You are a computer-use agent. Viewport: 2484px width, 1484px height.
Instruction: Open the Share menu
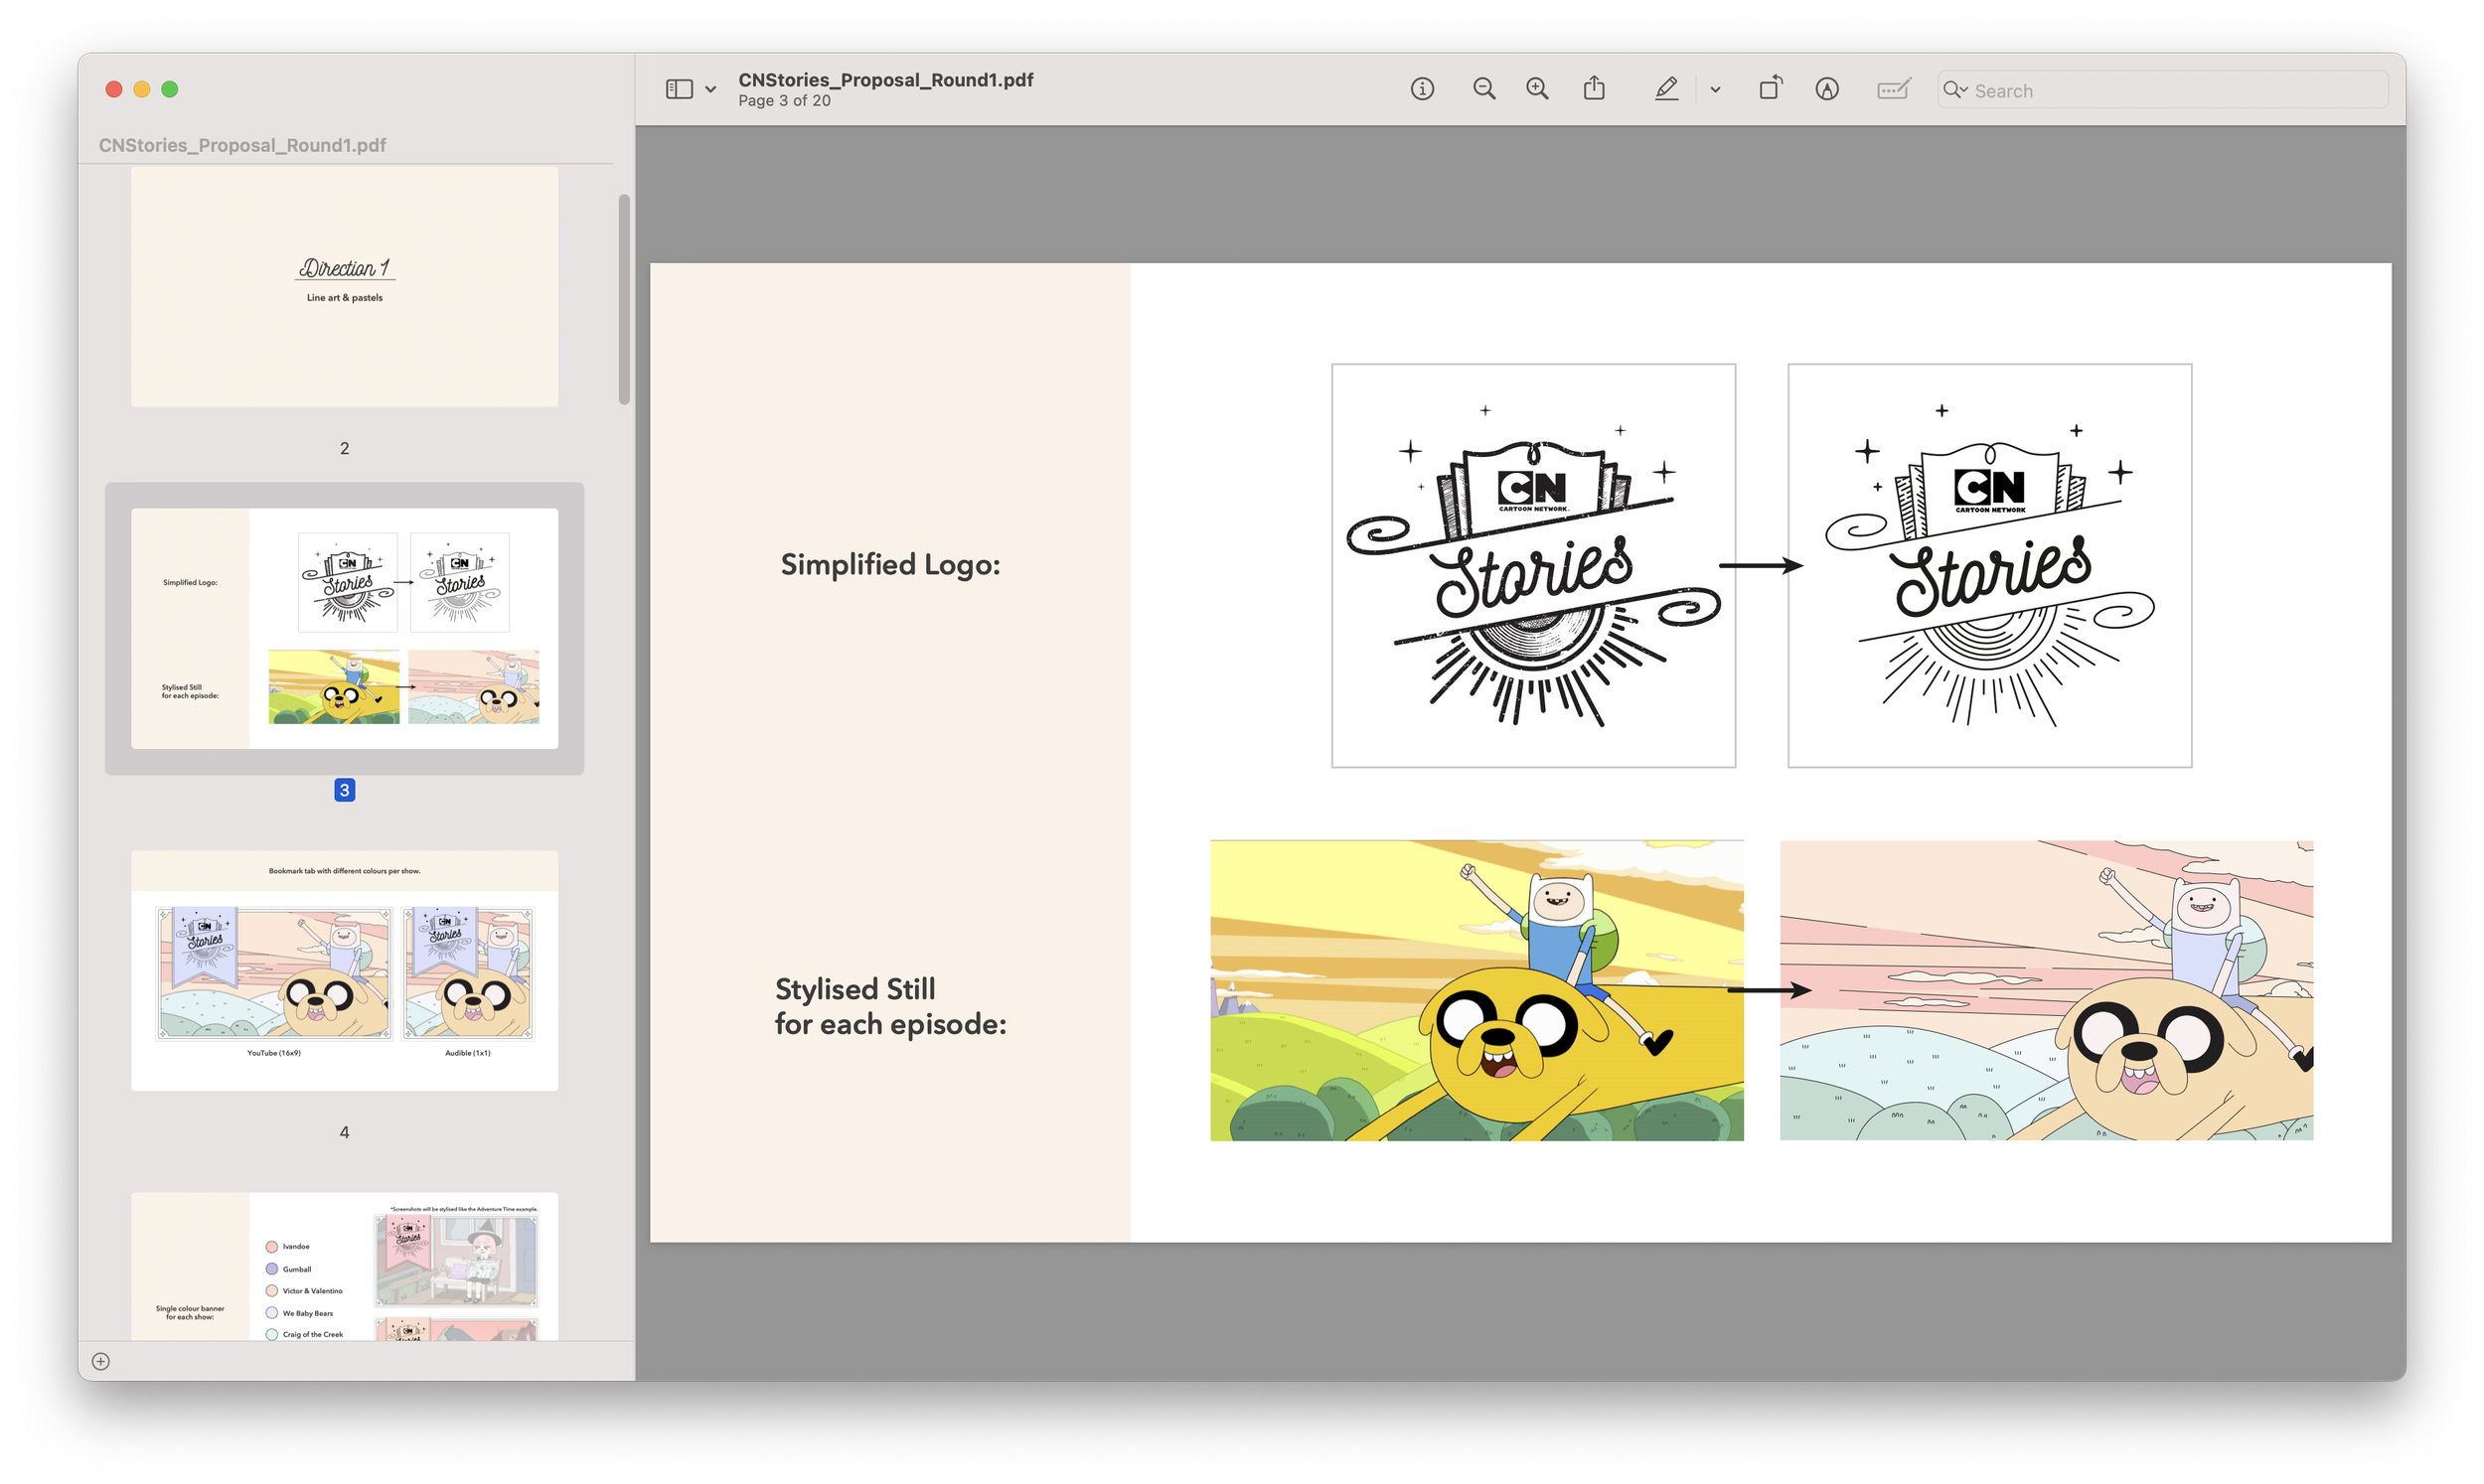click(1594, 88)
